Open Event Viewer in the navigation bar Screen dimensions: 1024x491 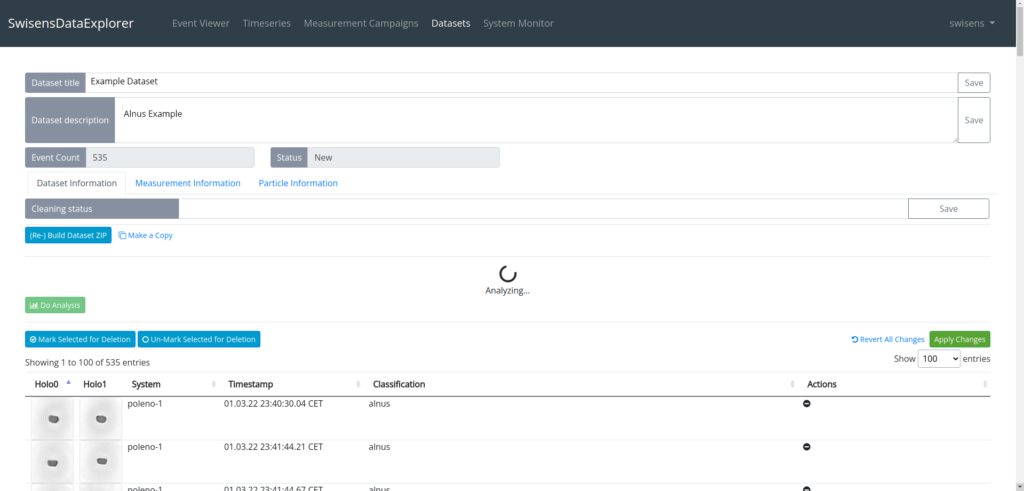pos(201,23)
